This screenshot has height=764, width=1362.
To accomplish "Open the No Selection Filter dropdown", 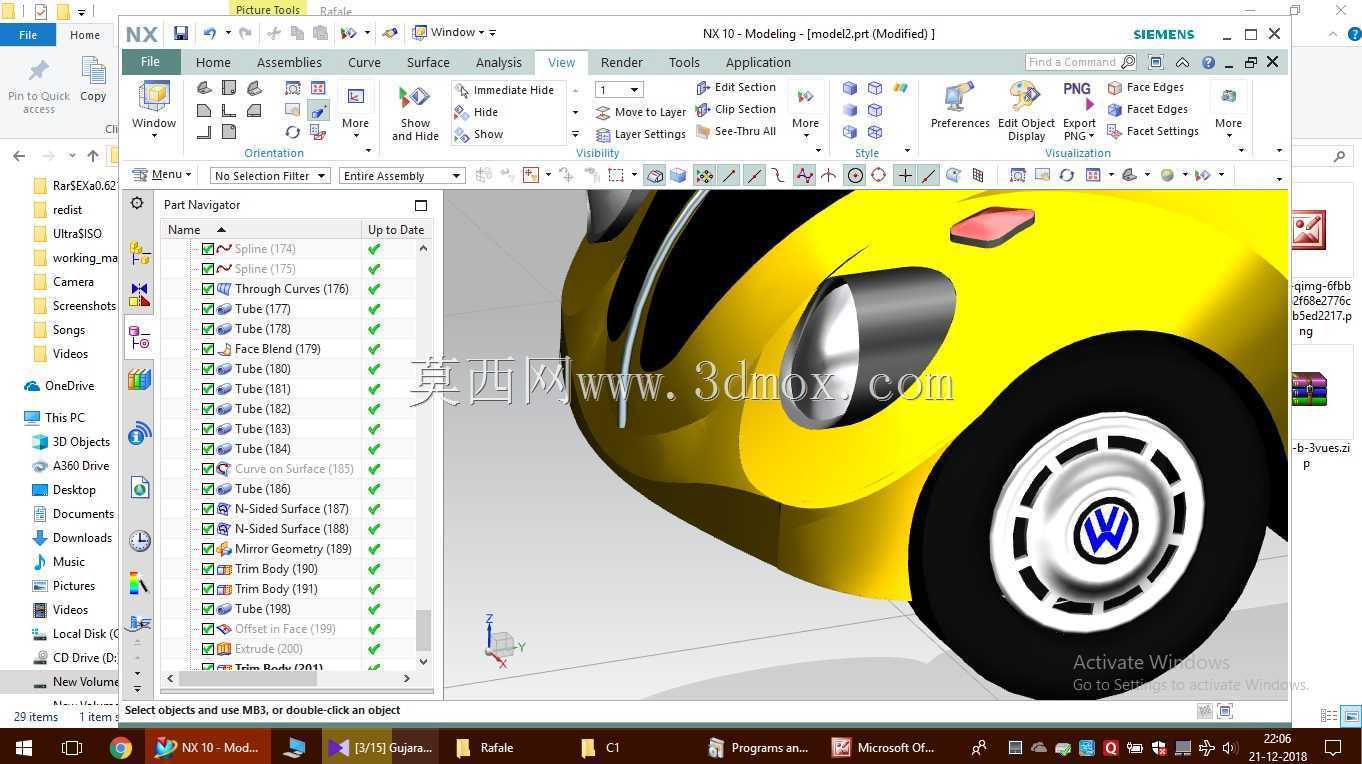I will coord(270,176).
